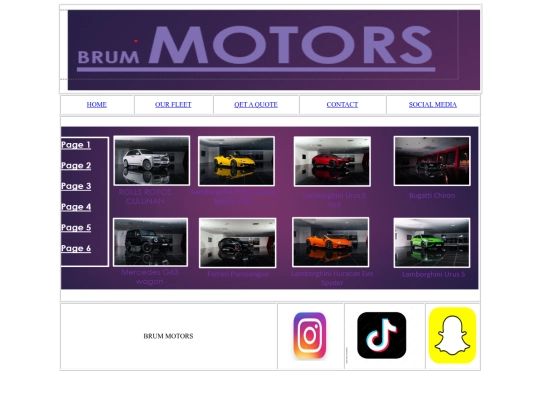Click the Snapchat ghost icon
540x405 pixels.
point(452,335)
